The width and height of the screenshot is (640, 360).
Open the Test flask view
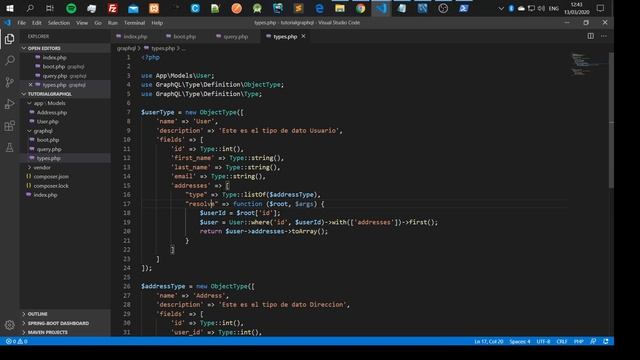point(9,147)
